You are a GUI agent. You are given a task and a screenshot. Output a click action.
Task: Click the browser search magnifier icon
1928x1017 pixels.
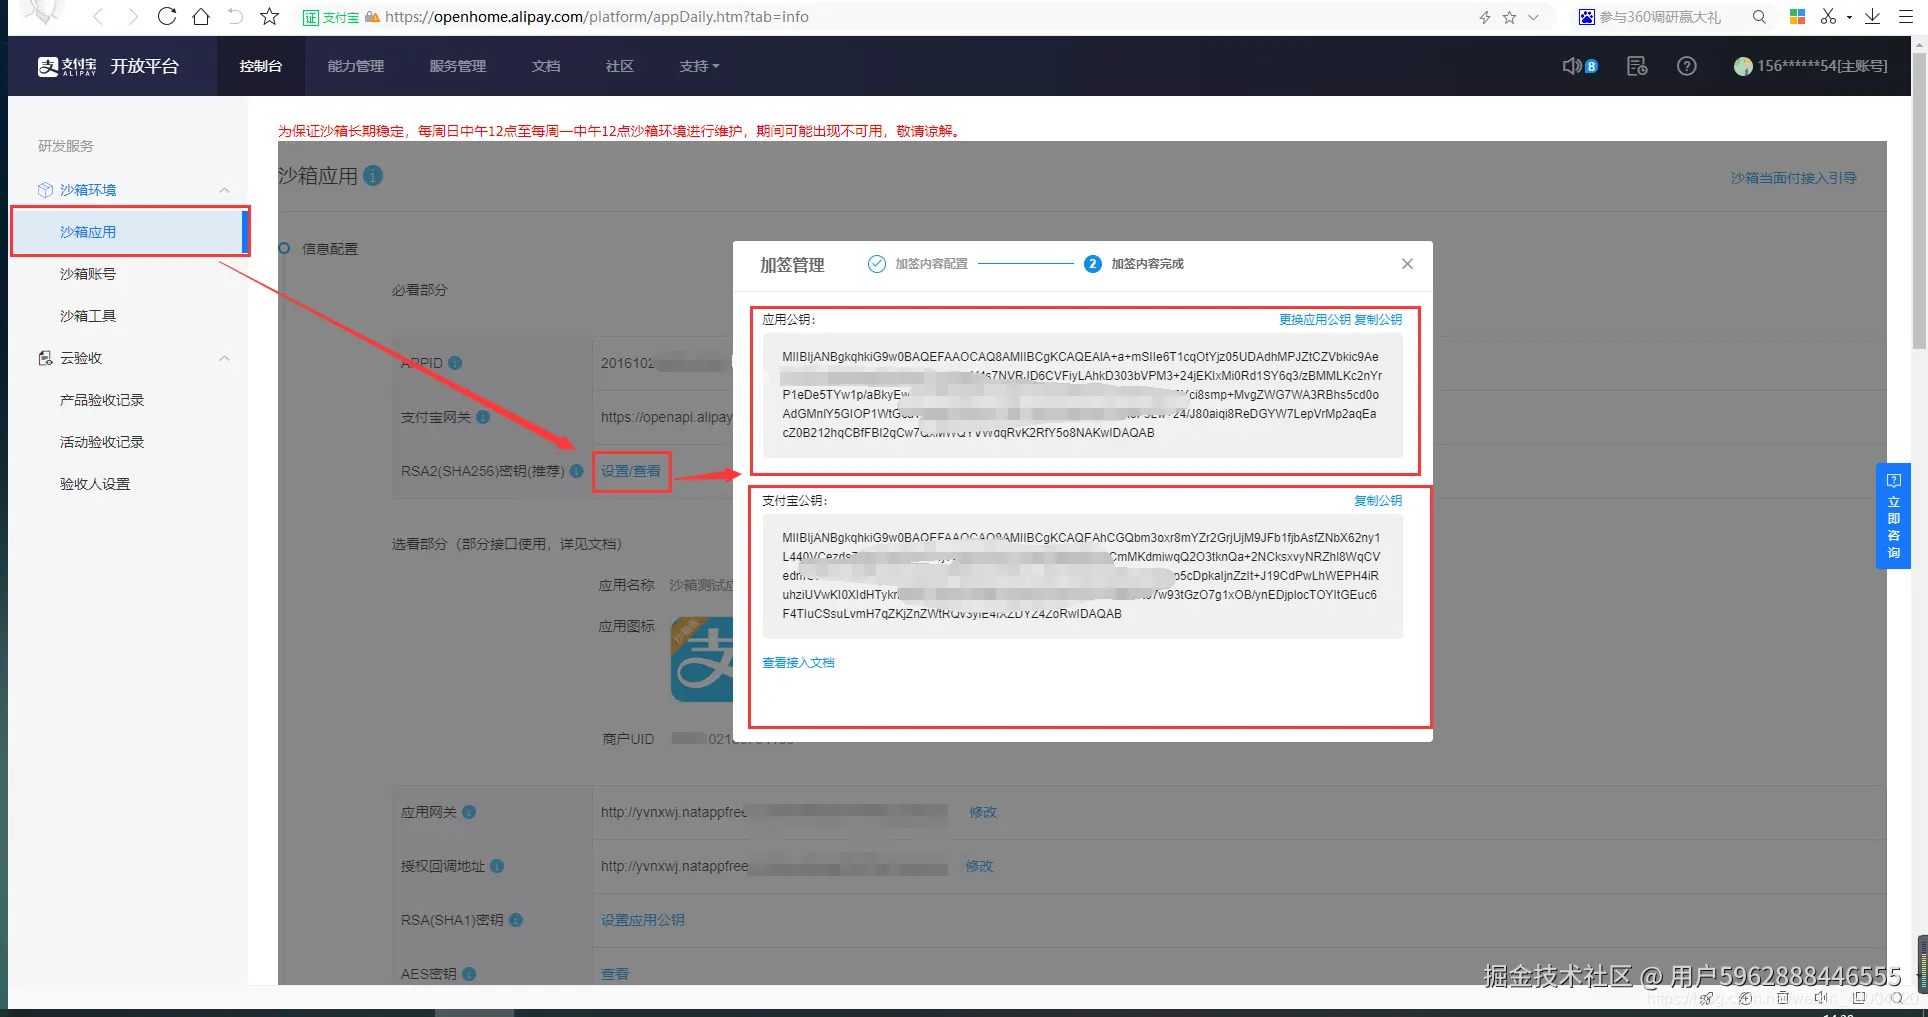click(1759, 17)
